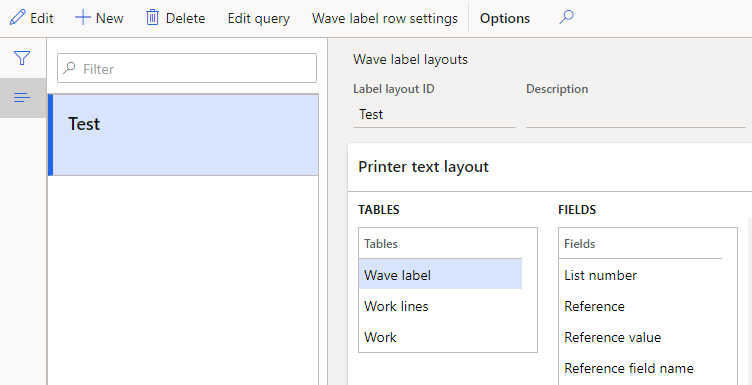752x385 pixels.
Task: Collapse the Printer text layout section
Action: tap(423, 167)
